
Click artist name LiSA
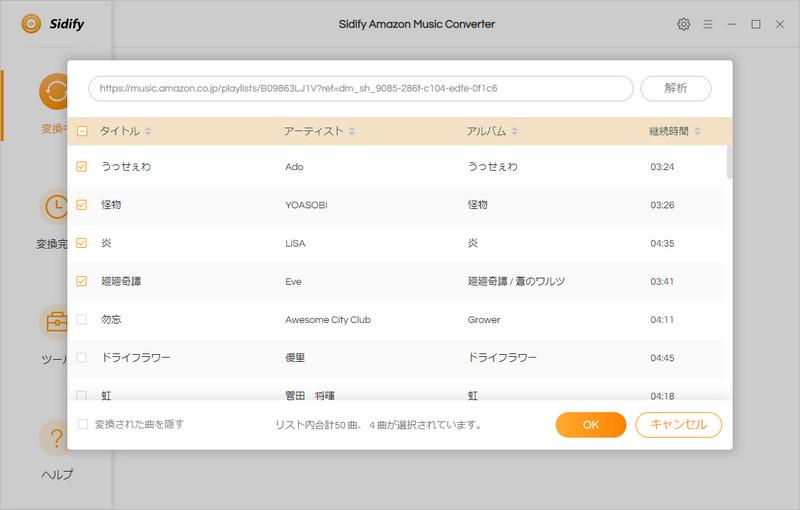pos(295,243)
